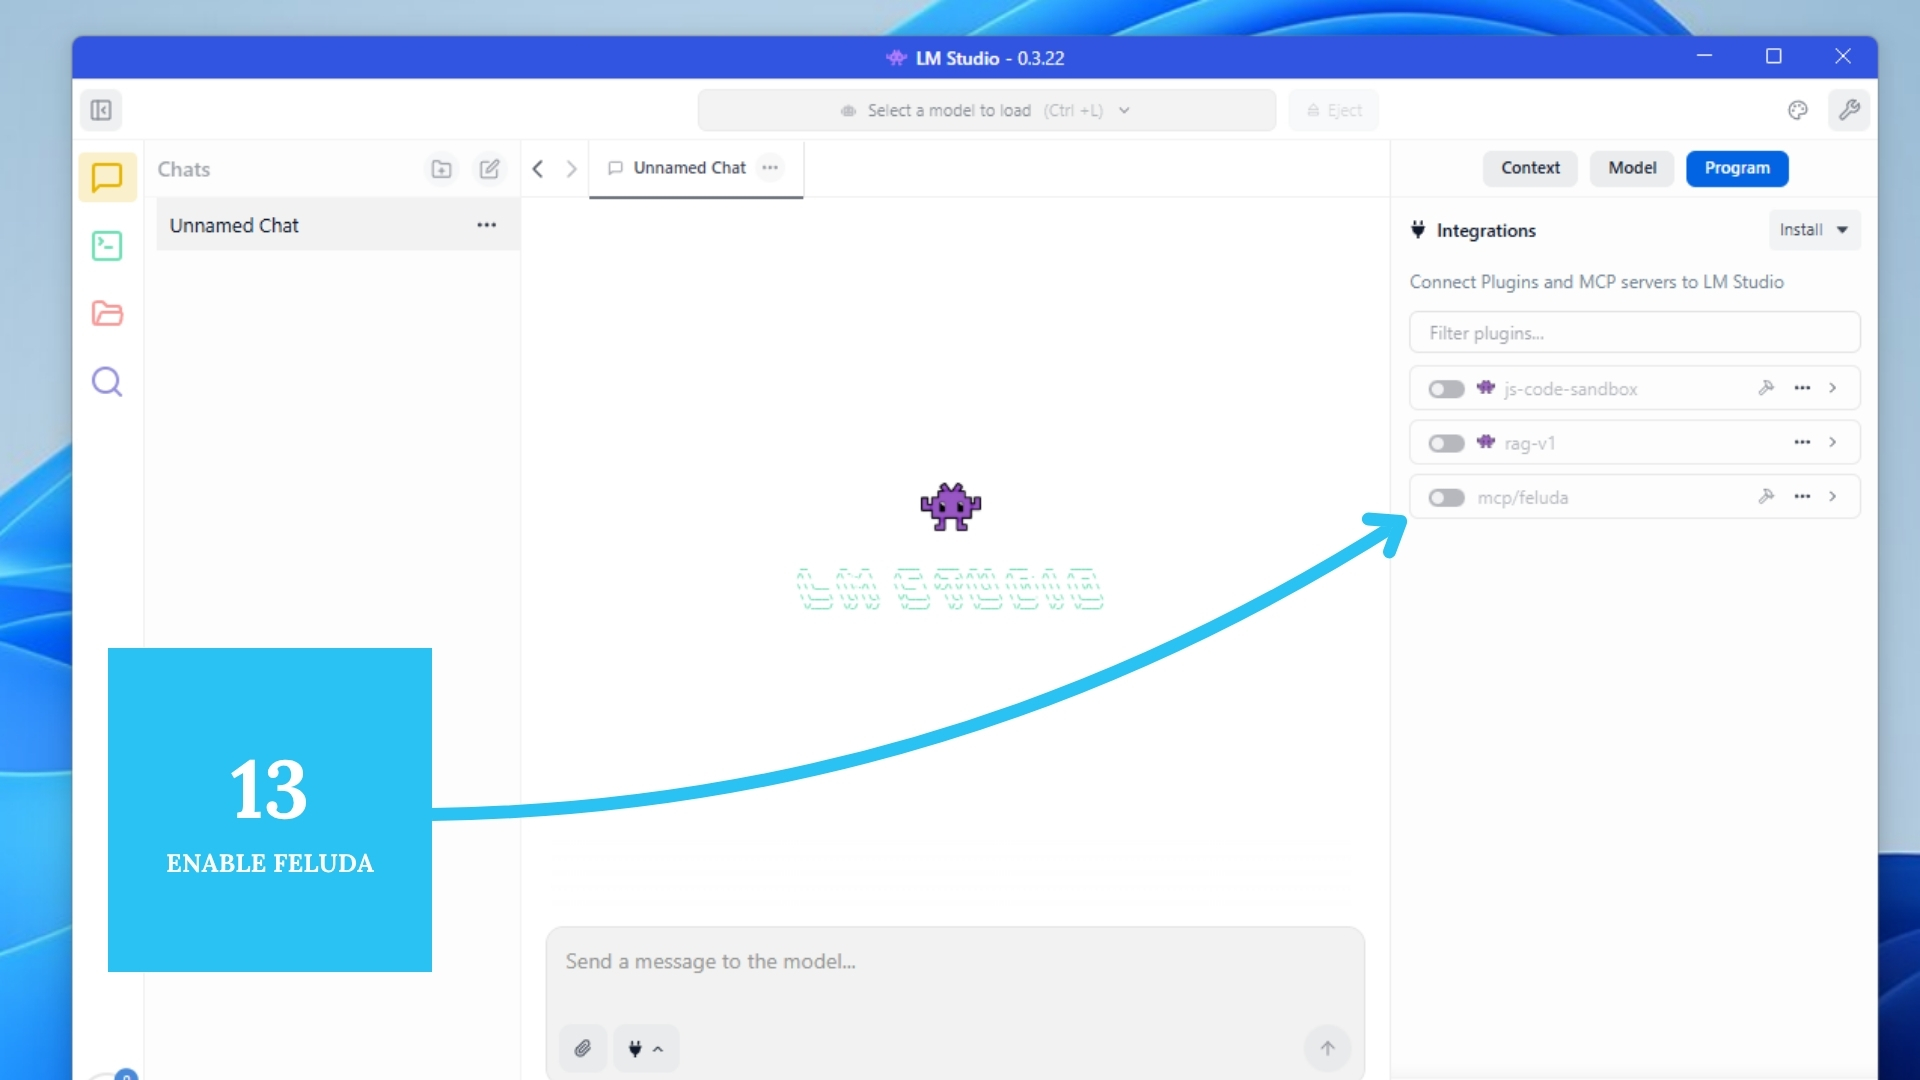The image size is (1920, 1080).
Task: Open more options for js-code-sandbox
Action: pyautogui.click(x=1802, y=388)
